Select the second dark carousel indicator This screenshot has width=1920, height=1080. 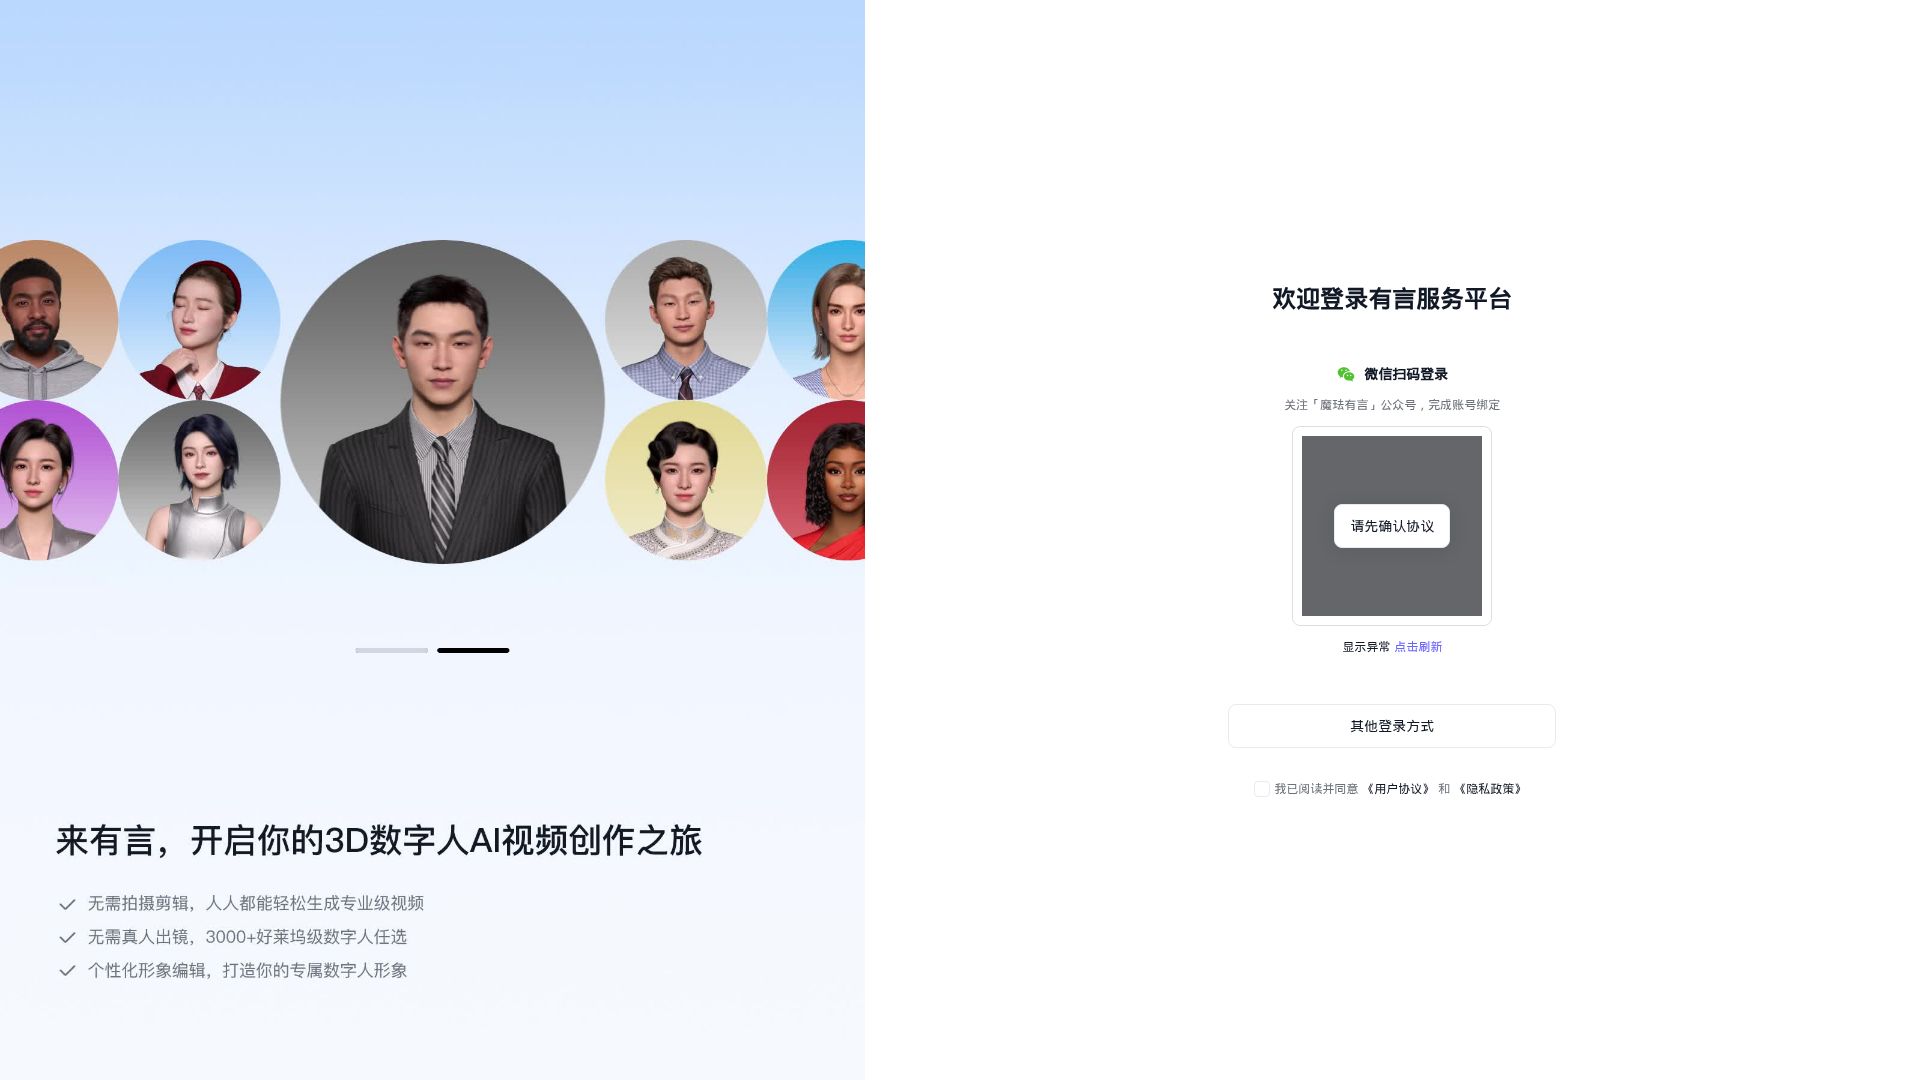pyautogui.click(x=473, y=650)
